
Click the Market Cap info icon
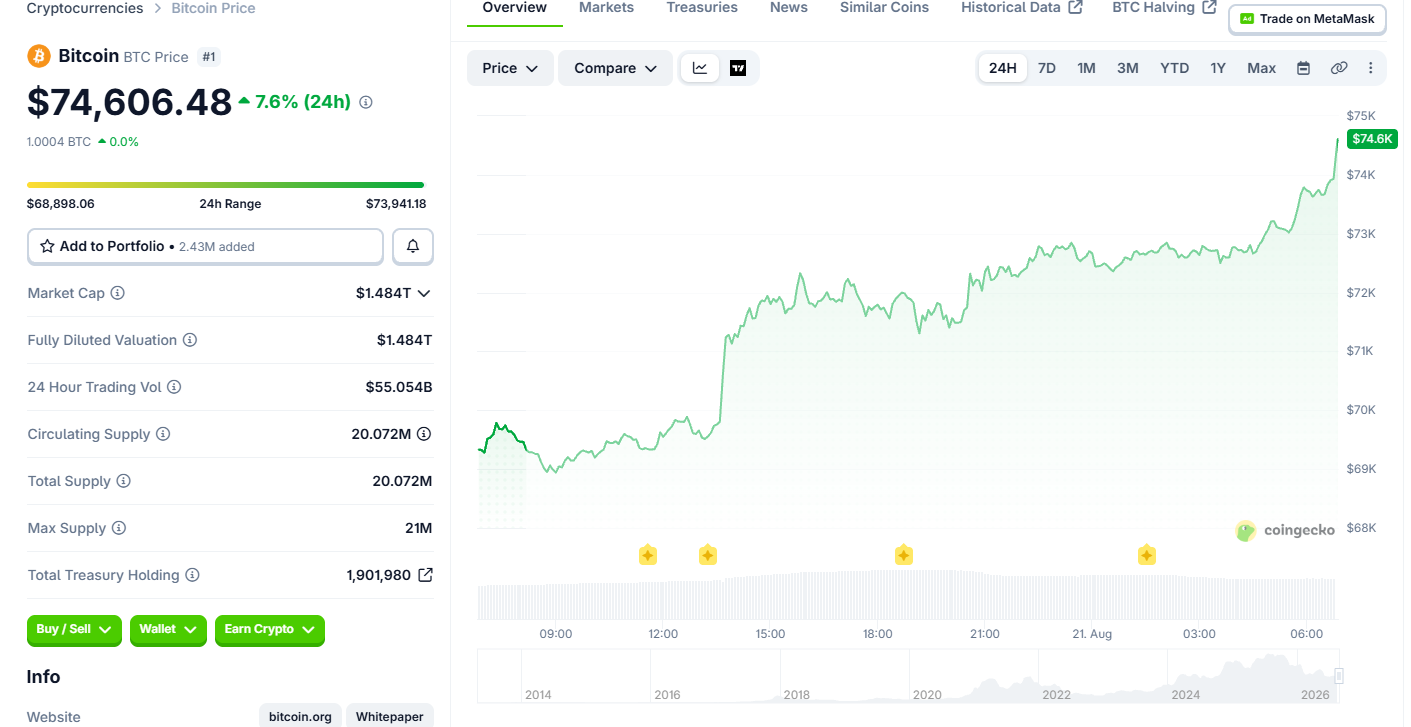(x=118, y=293)
